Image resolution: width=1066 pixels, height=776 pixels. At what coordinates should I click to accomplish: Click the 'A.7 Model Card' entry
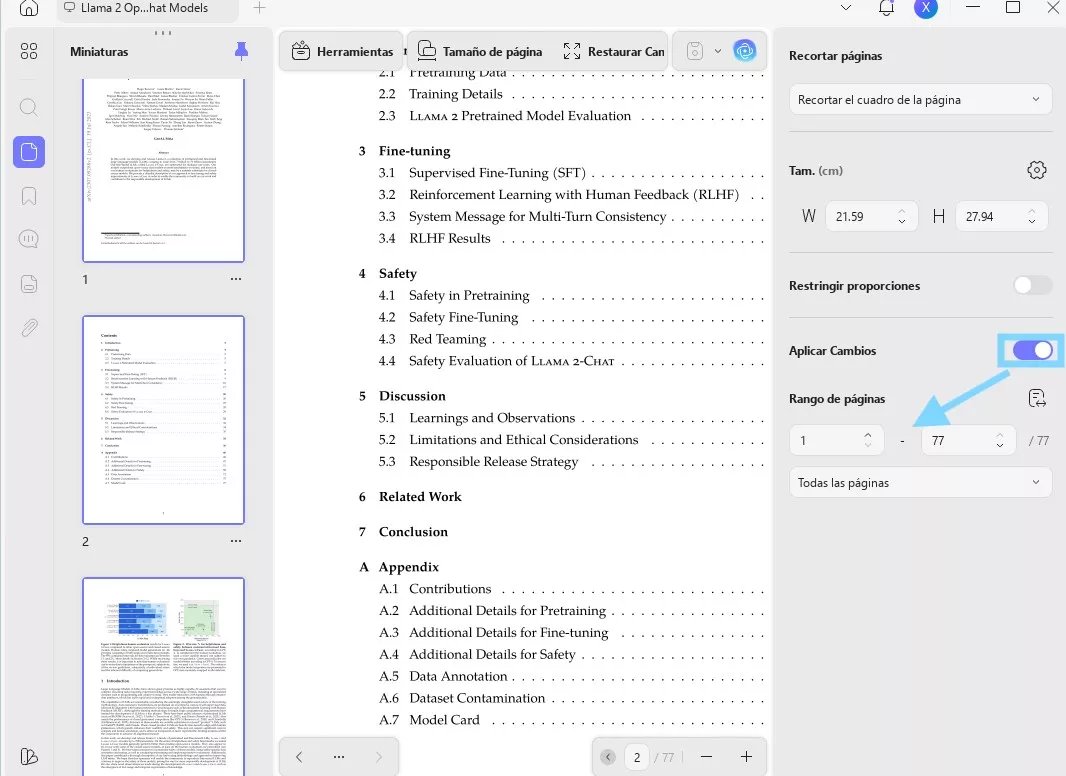(x=429, y=720)
